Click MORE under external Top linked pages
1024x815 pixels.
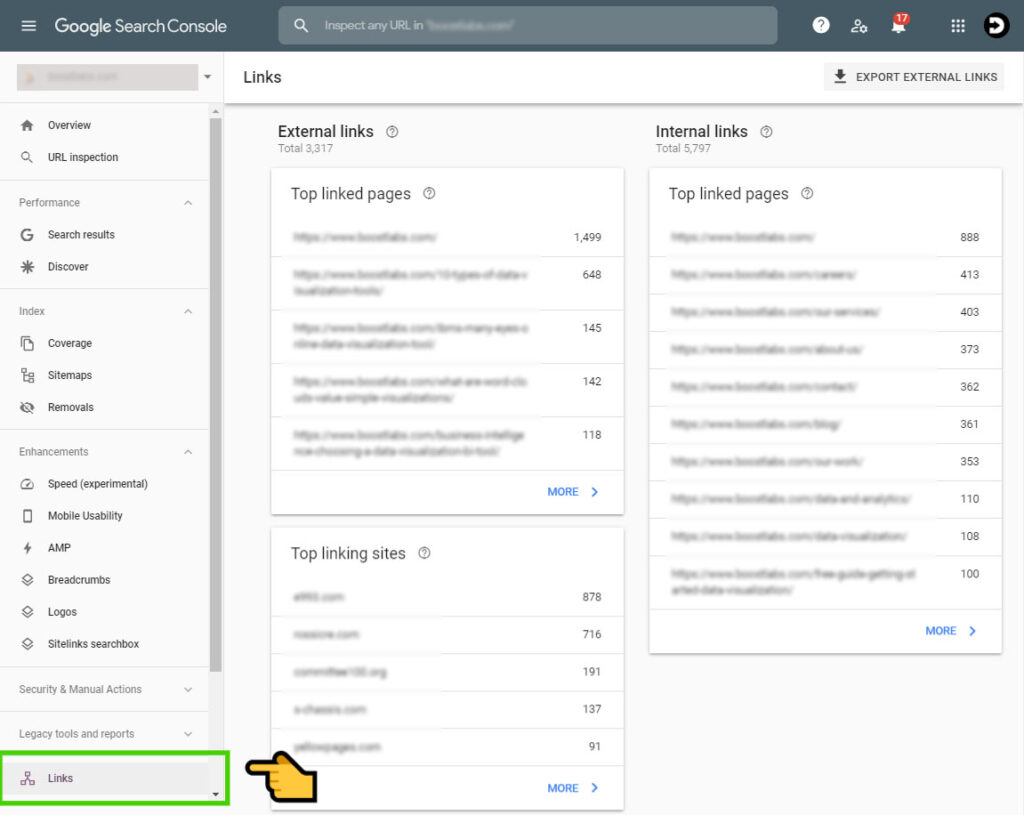tap(573, 492)
